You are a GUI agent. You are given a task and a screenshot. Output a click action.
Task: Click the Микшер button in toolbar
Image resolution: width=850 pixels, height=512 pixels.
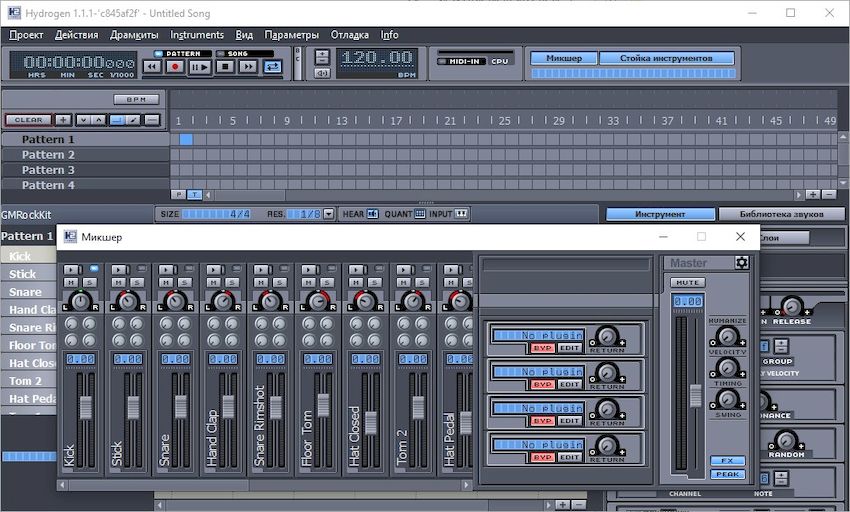tap(563, 58)
